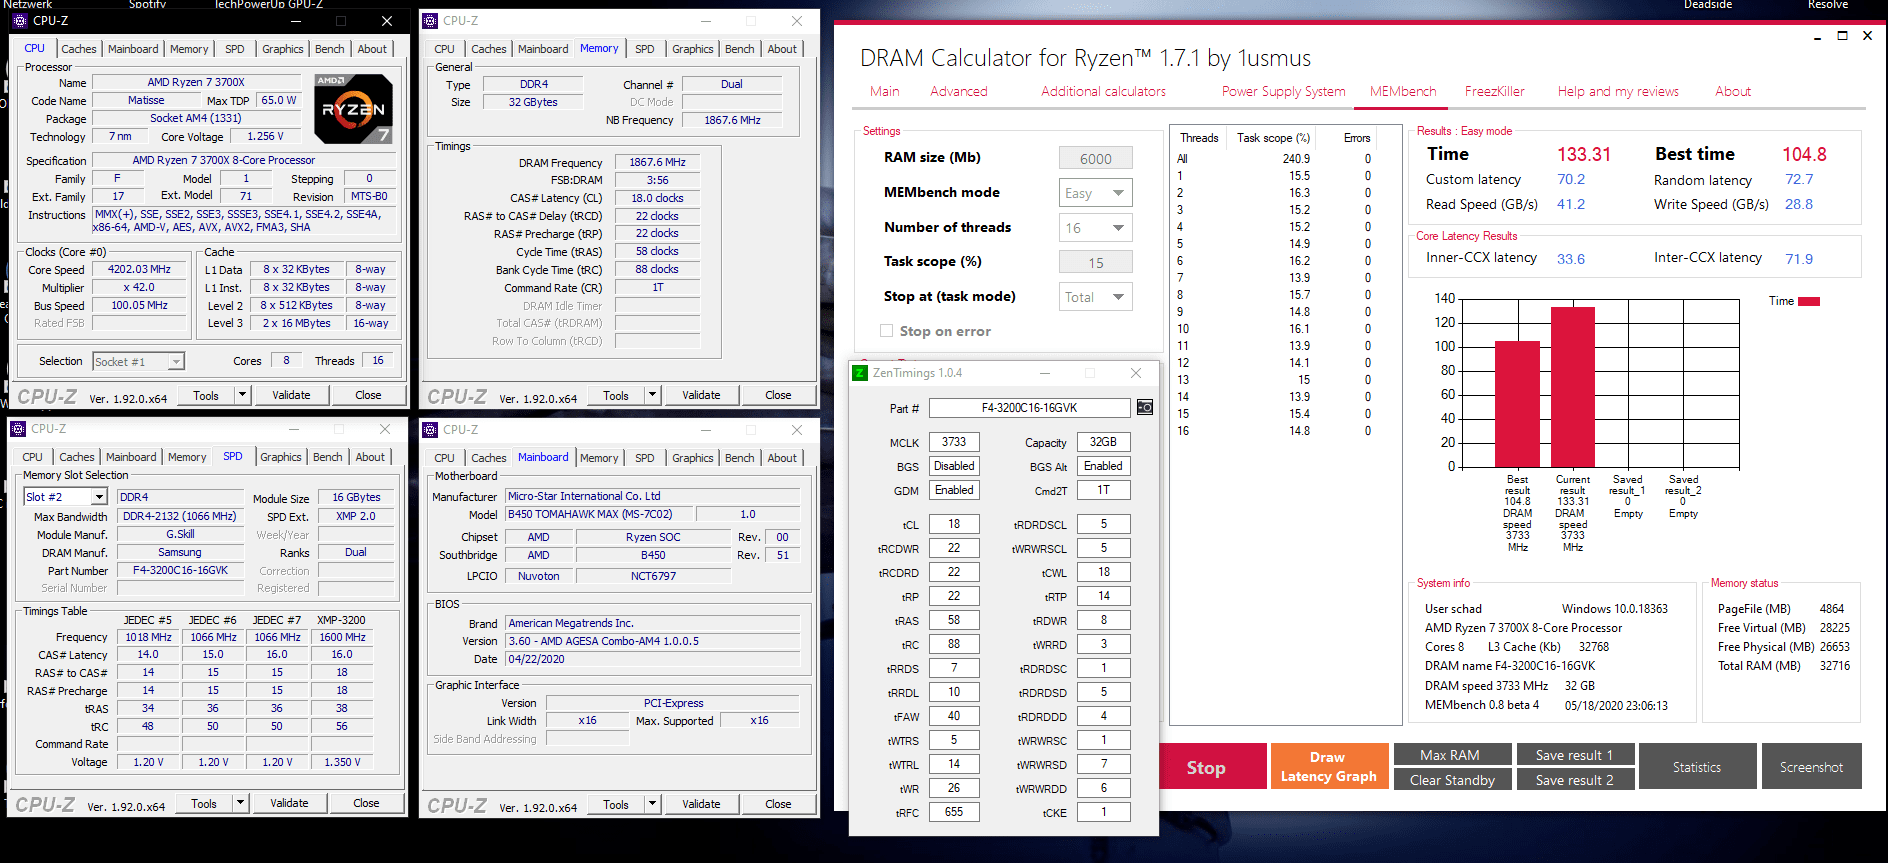Expand Tools arrow in CPU-Z CPU window
1888x863 pixels.
pyautogui.click(x=241, y=395)
